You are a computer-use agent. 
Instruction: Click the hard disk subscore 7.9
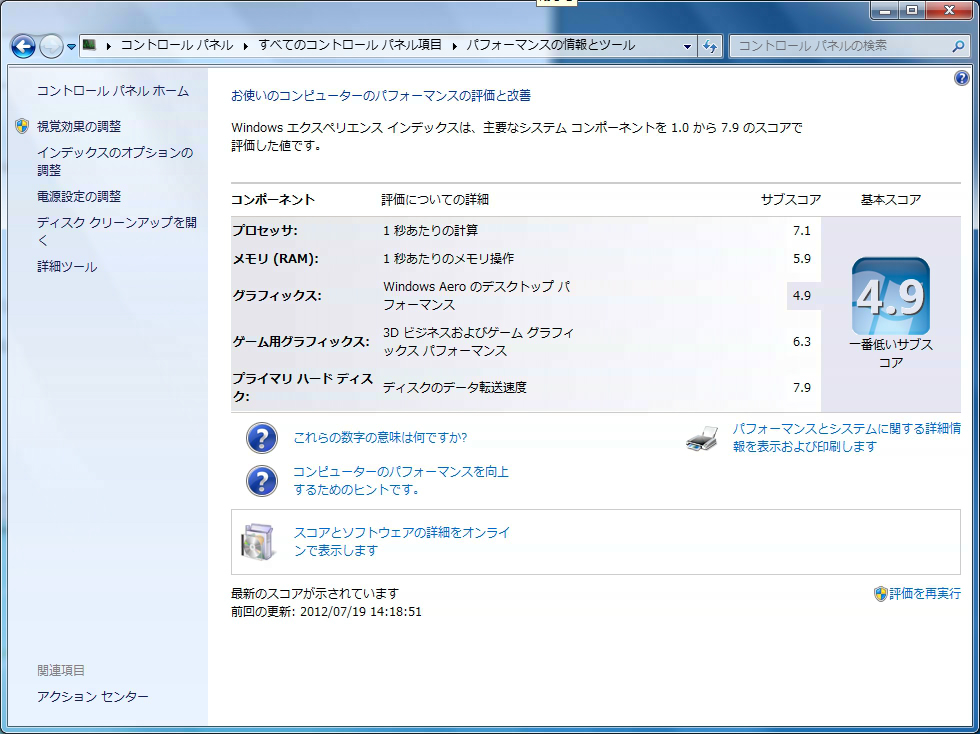pos(802,388)
